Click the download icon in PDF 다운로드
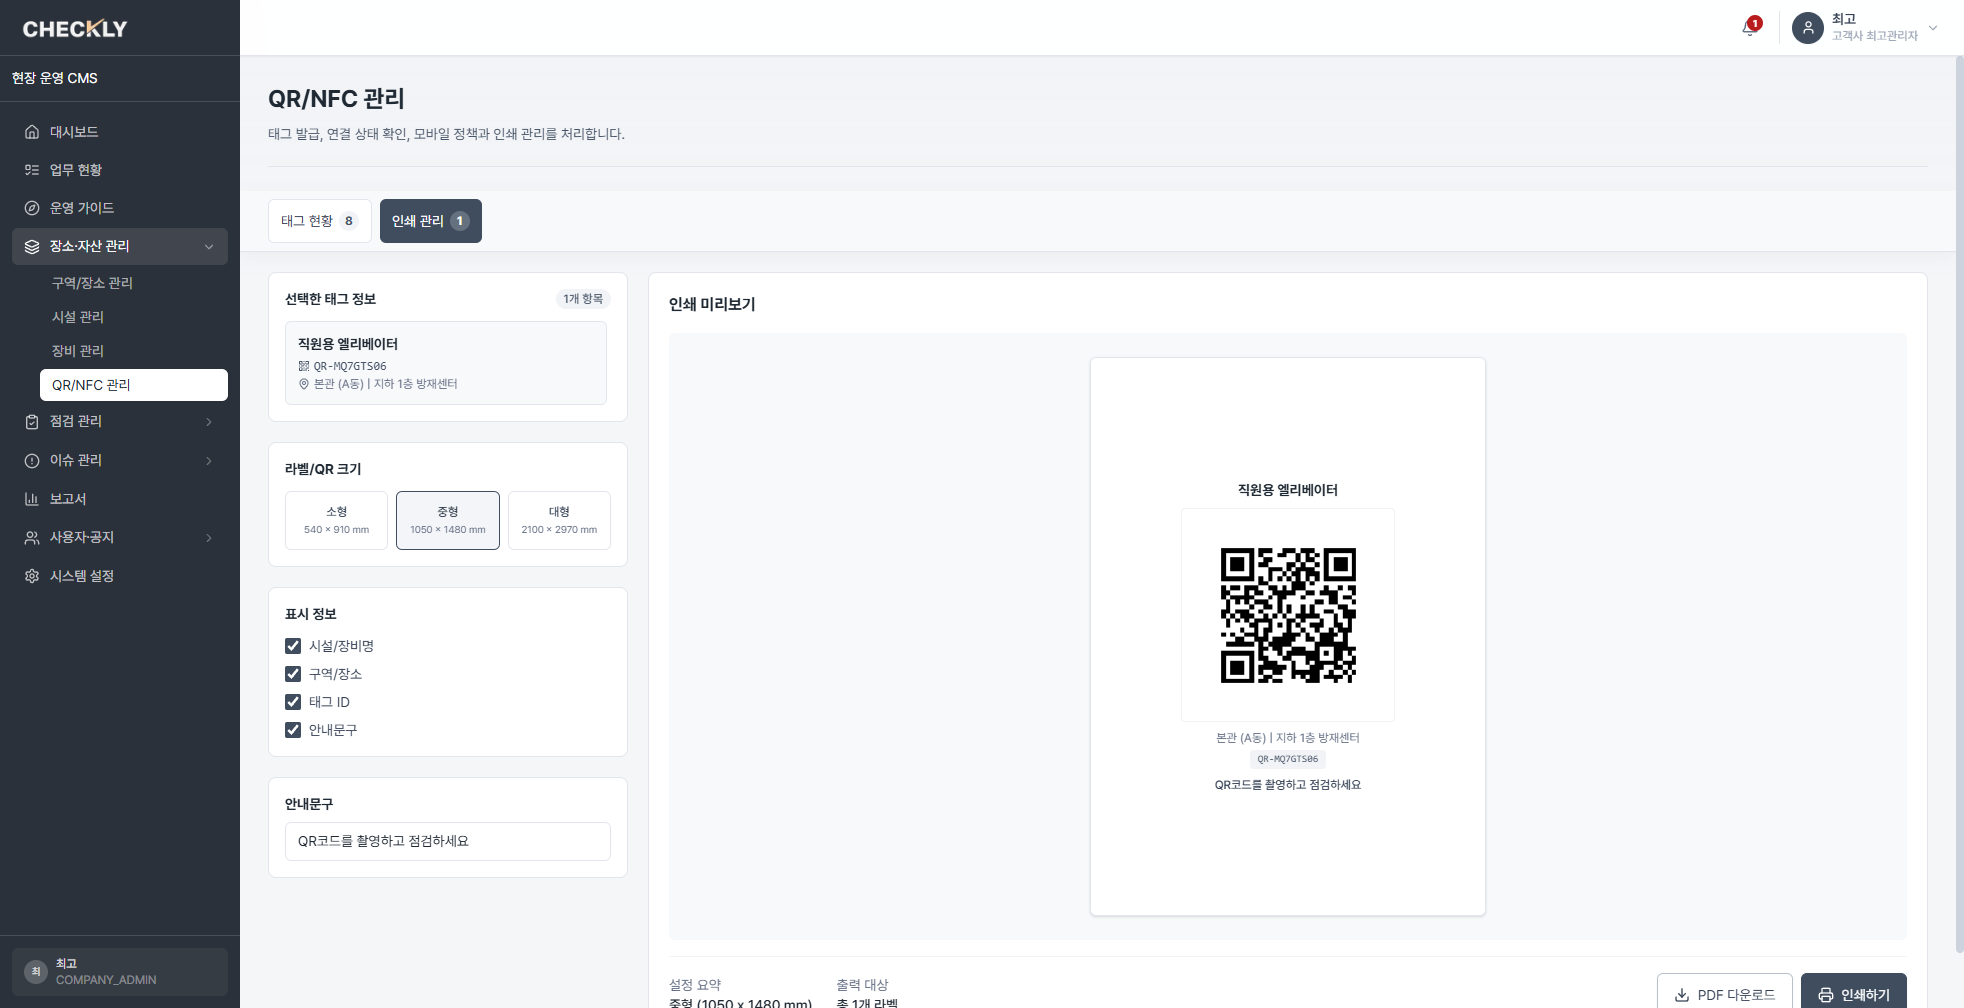This screenshot has width=1964, height=1008. 1682,995
